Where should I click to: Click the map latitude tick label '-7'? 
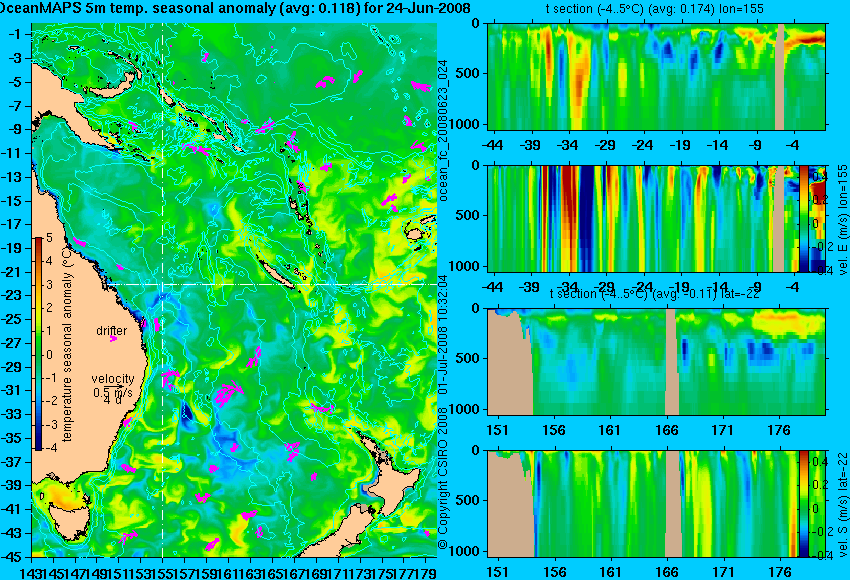[x=15, y=106]
